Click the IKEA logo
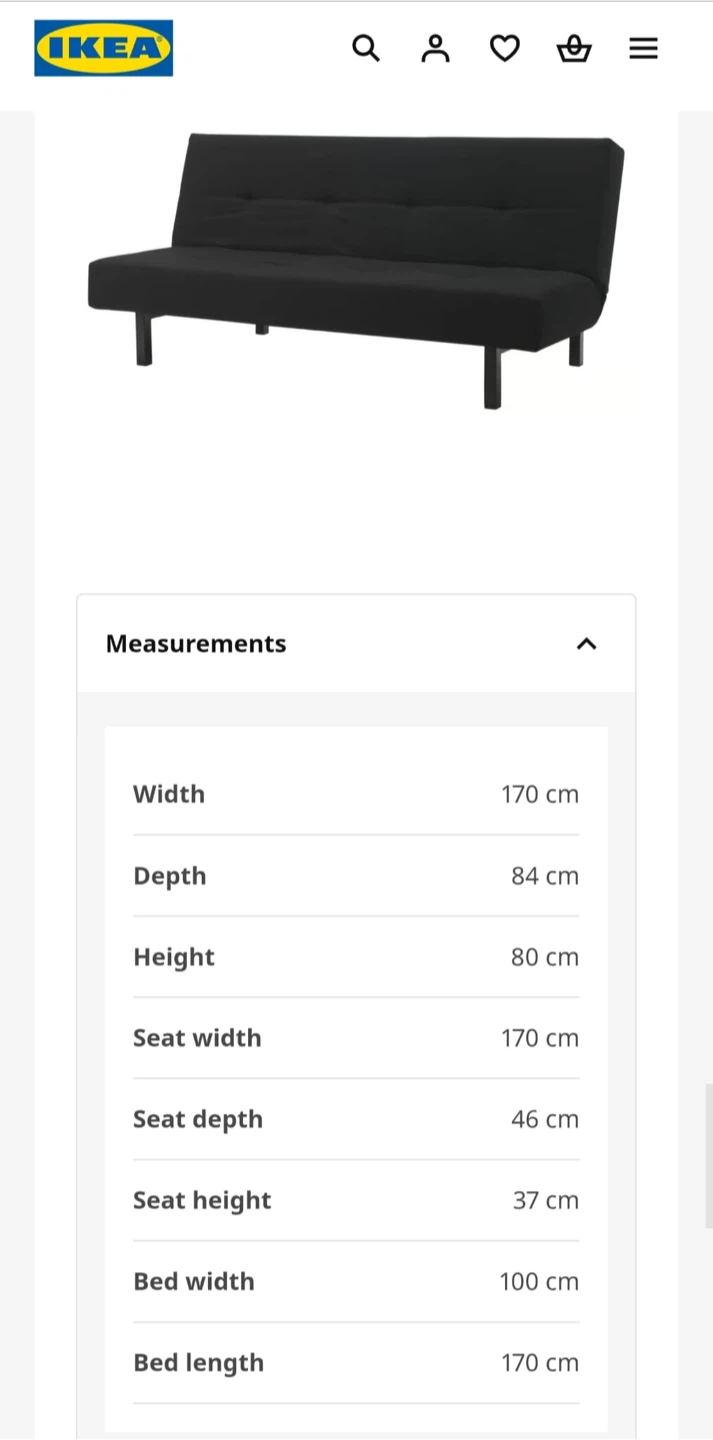 pyautogui.click(x=104, y=48)
